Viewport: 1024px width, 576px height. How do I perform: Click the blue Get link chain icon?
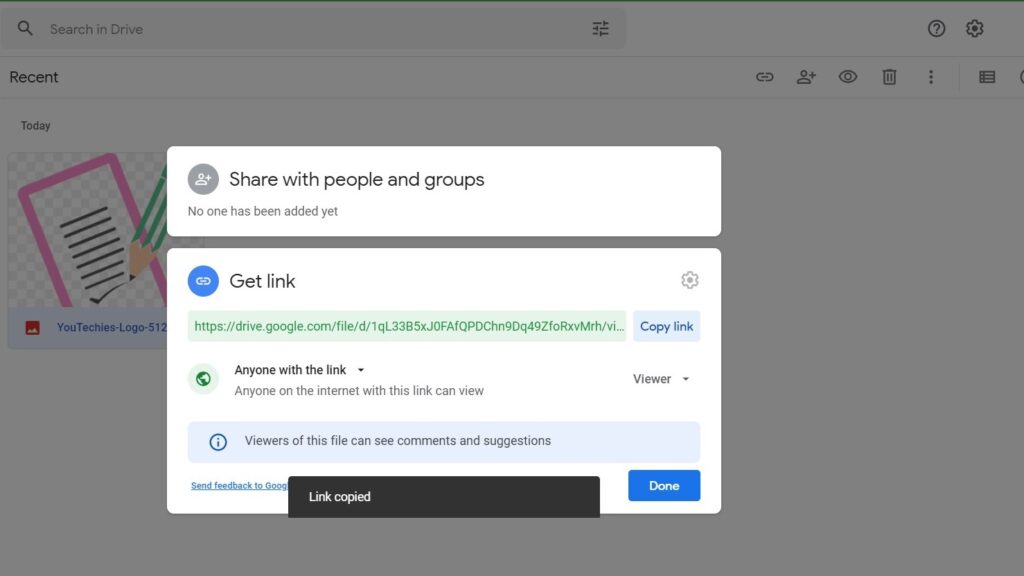pos(203,281)
